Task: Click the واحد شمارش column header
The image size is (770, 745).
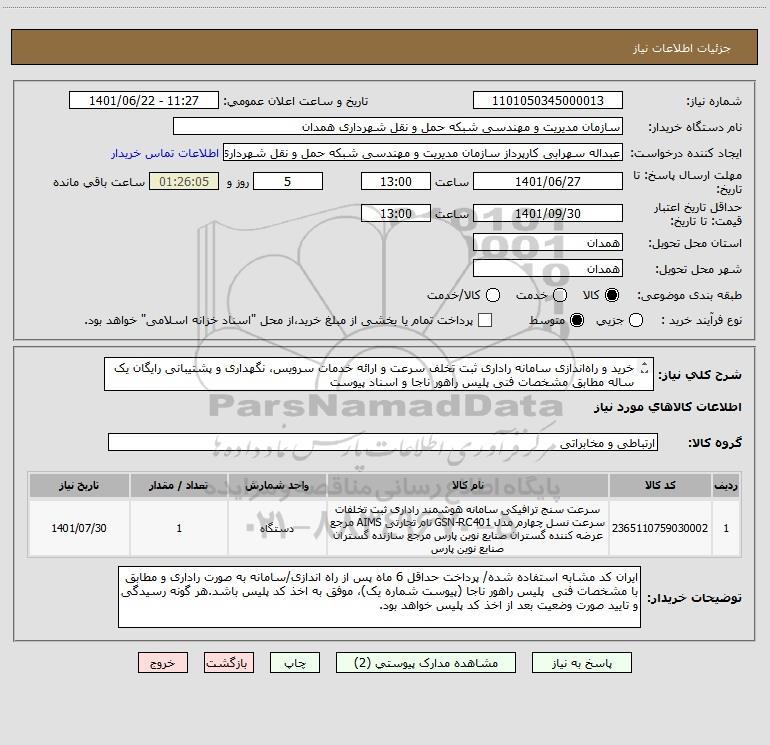Action: (x=277, y=485)
